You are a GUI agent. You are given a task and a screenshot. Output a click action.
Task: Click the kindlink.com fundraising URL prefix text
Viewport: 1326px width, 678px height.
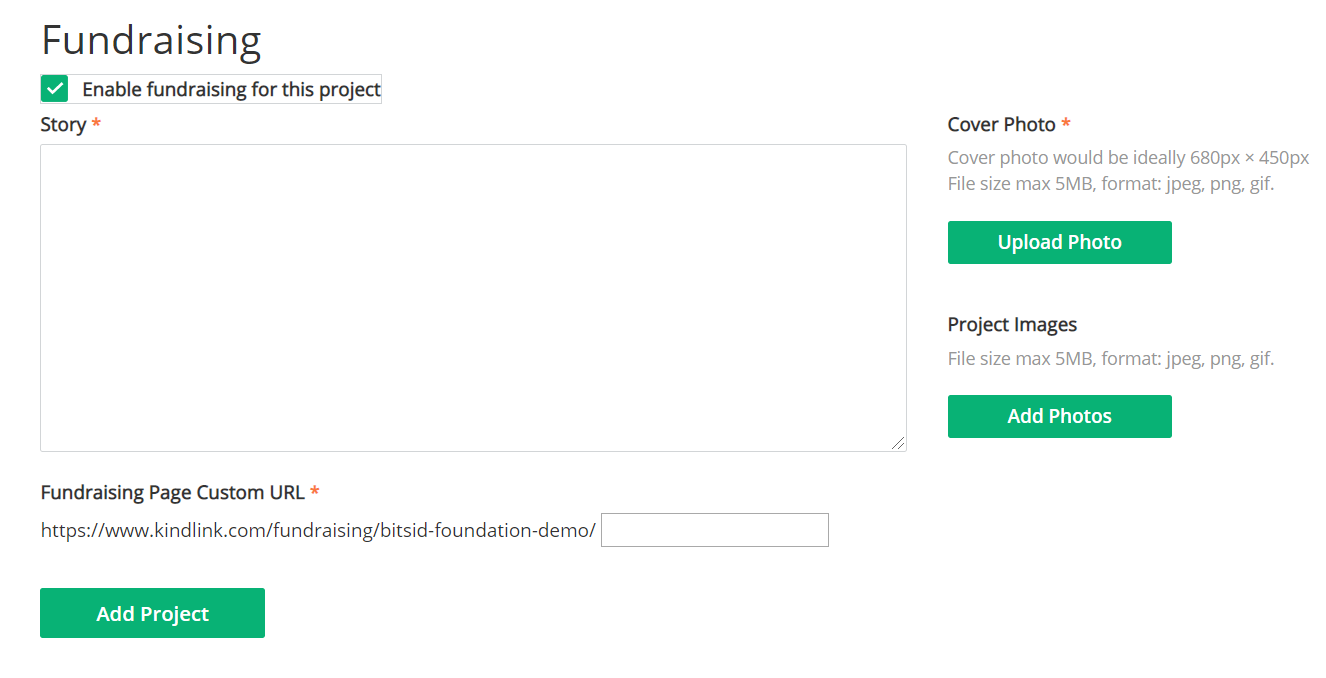point(318,530)
